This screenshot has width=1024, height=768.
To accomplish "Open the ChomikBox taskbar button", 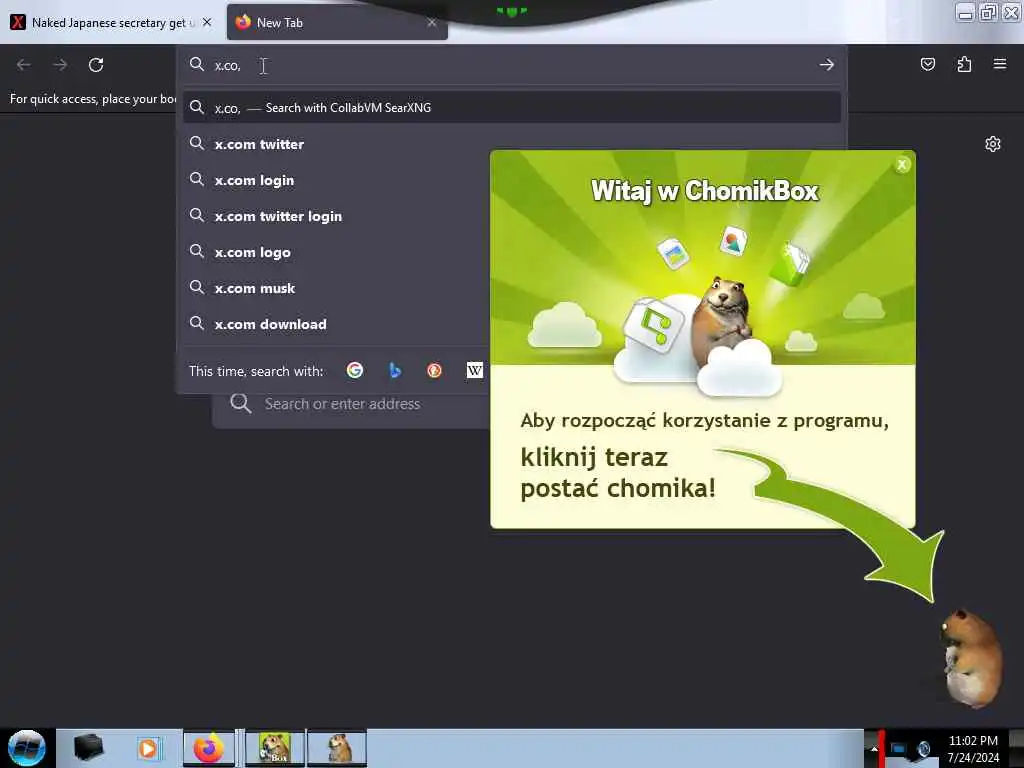I will tap(274, 748).
